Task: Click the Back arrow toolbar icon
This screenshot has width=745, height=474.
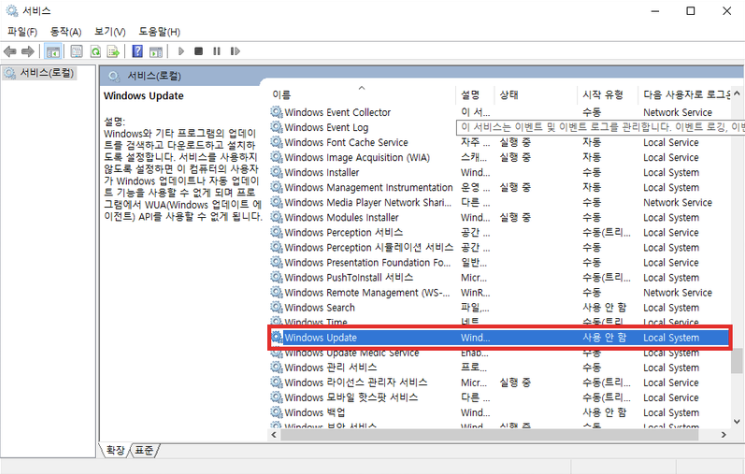Action: tap(10, 51)
